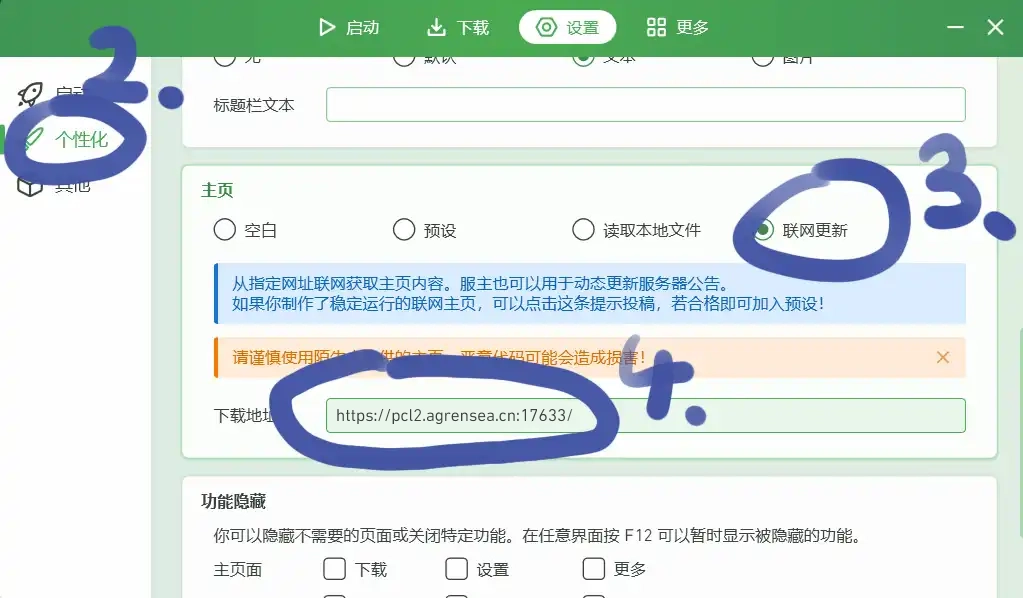The height and width of the screenshot is (598, 1023).
Task: Click the download arrow icon in top bar
Action: coord(436,27)
